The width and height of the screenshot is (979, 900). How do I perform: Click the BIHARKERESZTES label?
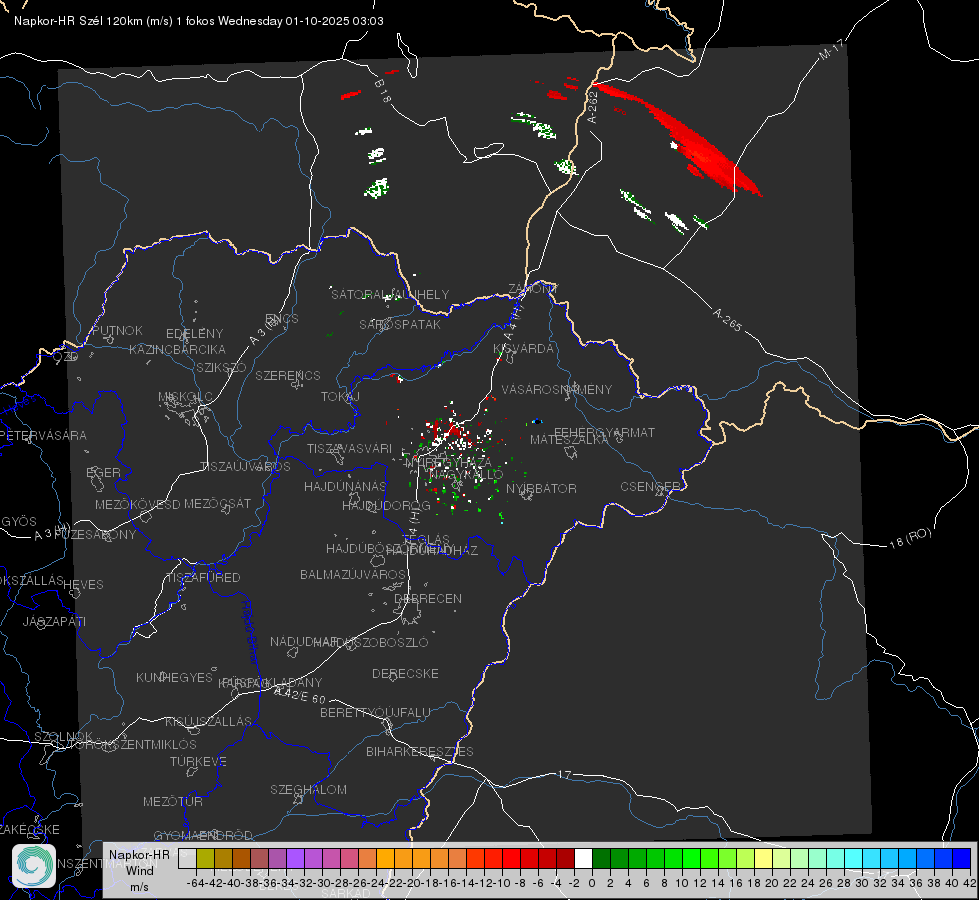tap(420, 752)
